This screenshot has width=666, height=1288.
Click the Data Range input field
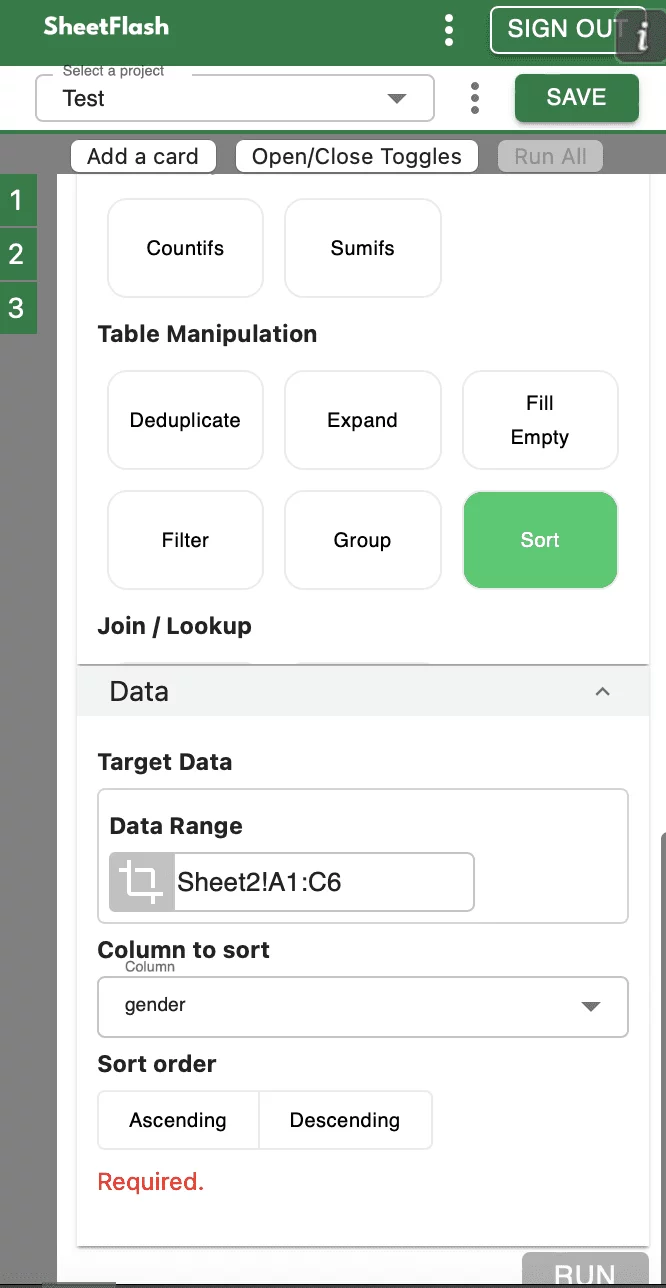323,882
